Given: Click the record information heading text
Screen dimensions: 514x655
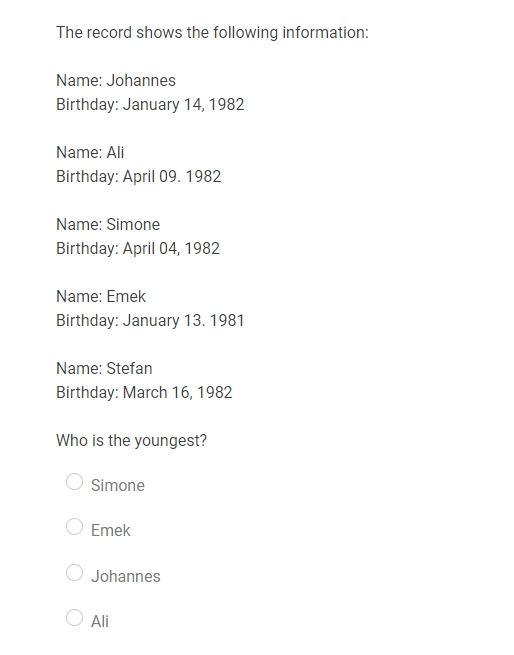Looking at the screenshot, I should (x=212, y=33).
